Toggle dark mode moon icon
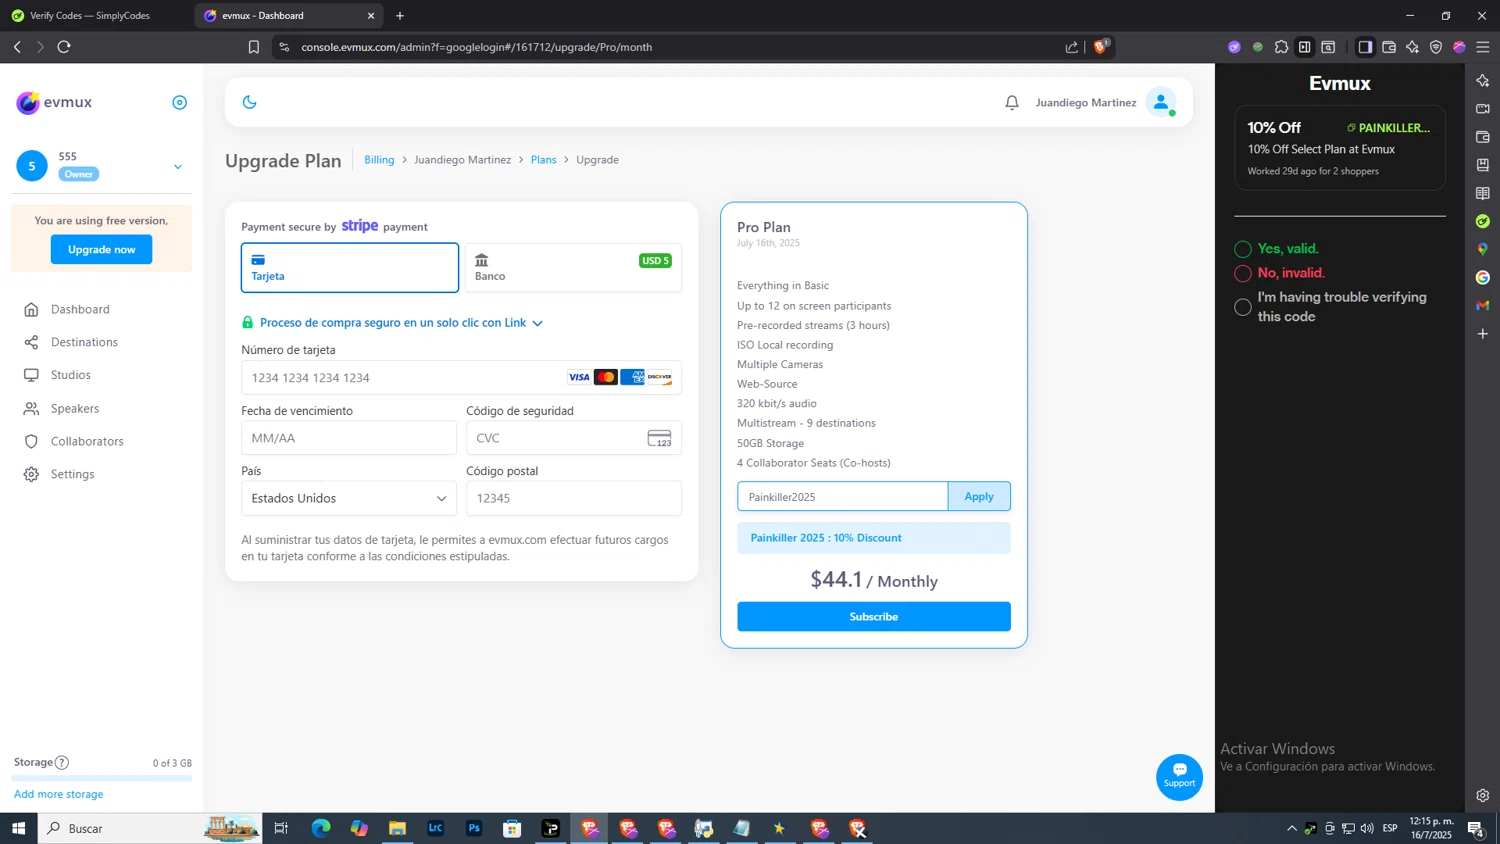The height and width of the screenshot is (844, 1500). pos(249,102)
